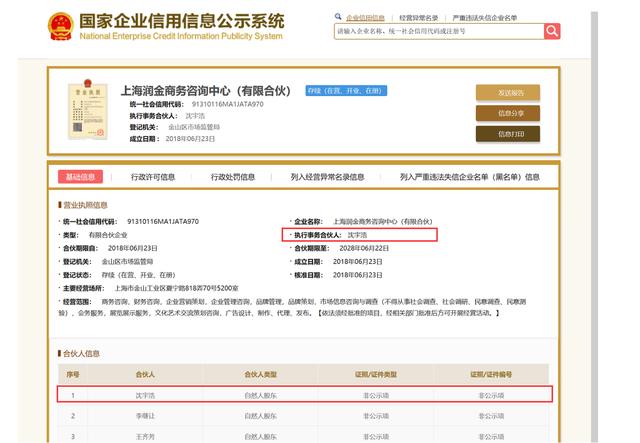Switch to the 行政处罚信息 tab

(233, 177)
